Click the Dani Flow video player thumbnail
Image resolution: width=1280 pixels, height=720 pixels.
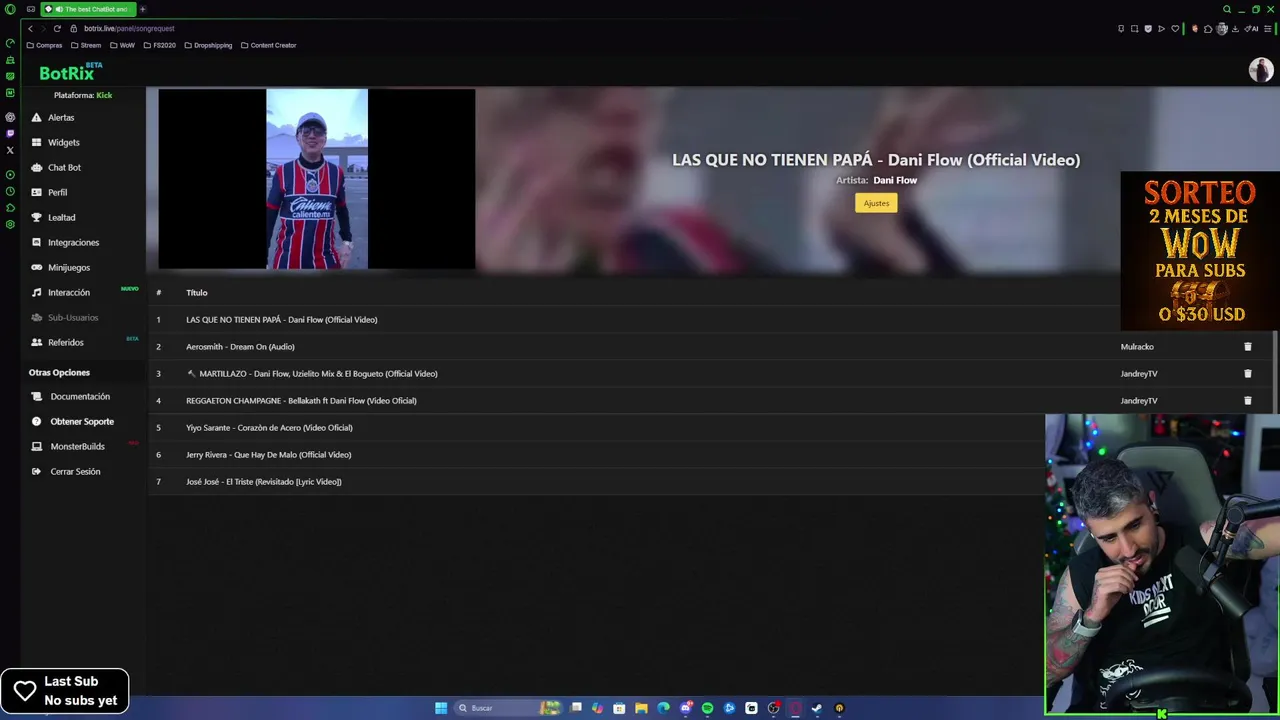(317, 179)
